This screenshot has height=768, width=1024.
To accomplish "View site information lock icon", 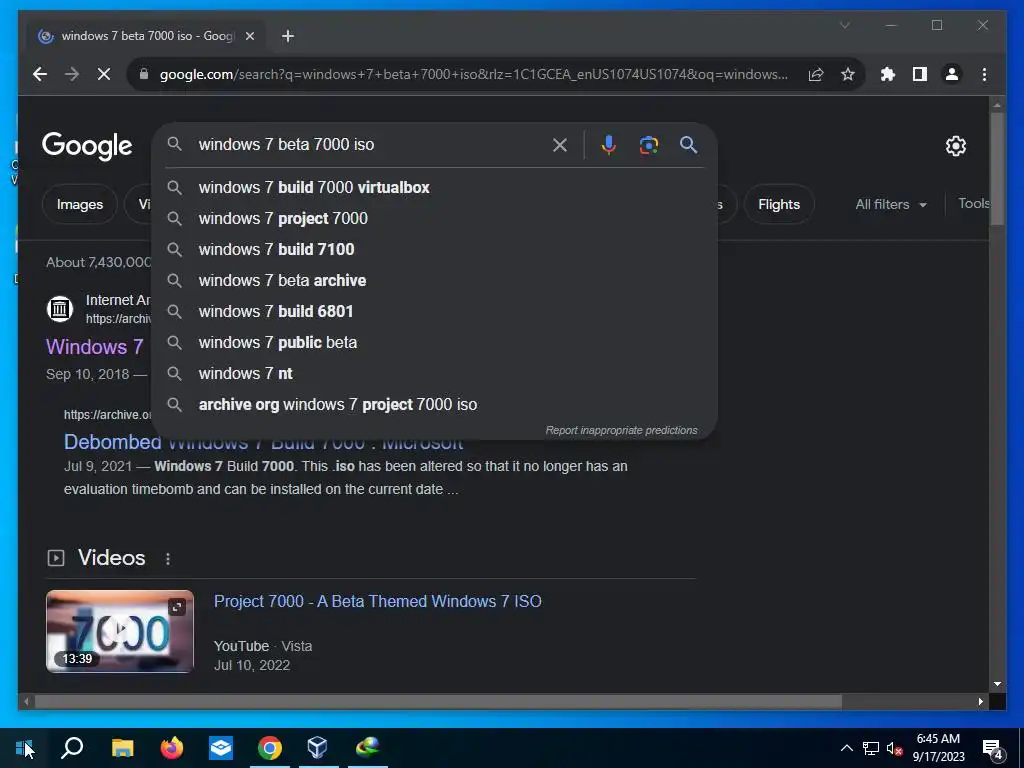I will point(144,74).
